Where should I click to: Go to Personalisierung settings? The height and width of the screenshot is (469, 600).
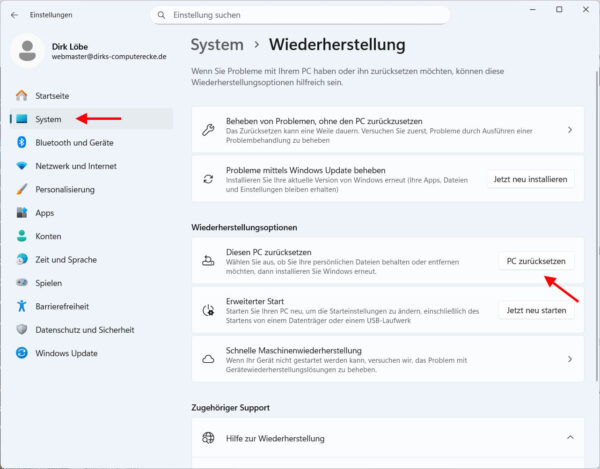tap(91, 189)
